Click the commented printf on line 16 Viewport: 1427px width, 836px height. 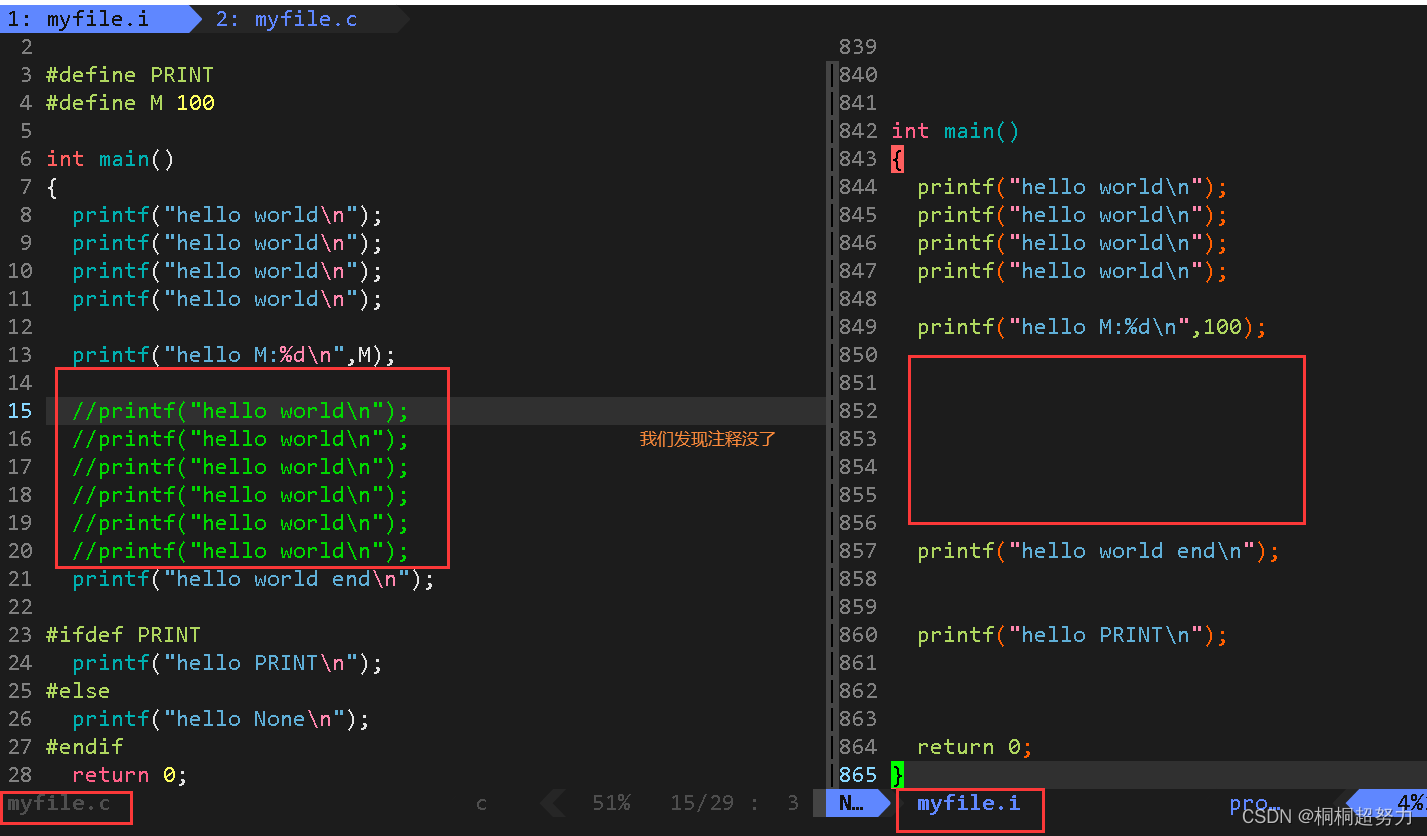click(240, 439)
